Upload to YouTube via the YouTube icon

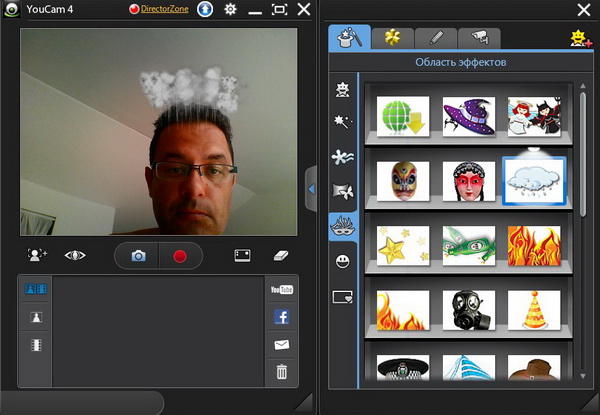click(x=281, y=290)
